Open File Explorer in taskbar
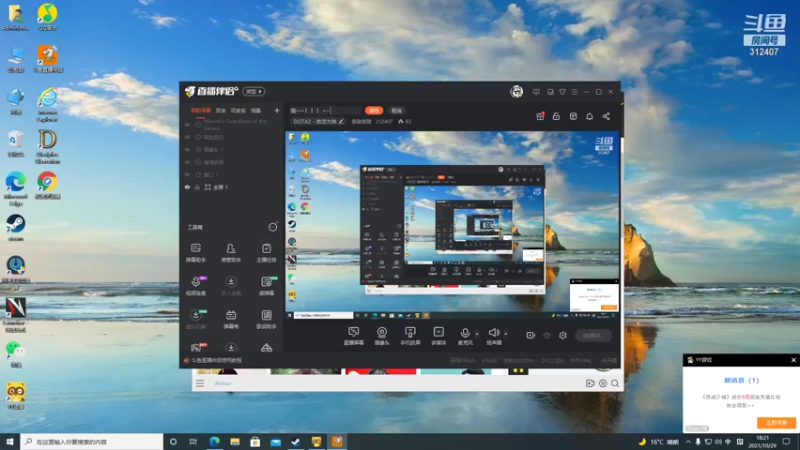 tap(235, 442)
